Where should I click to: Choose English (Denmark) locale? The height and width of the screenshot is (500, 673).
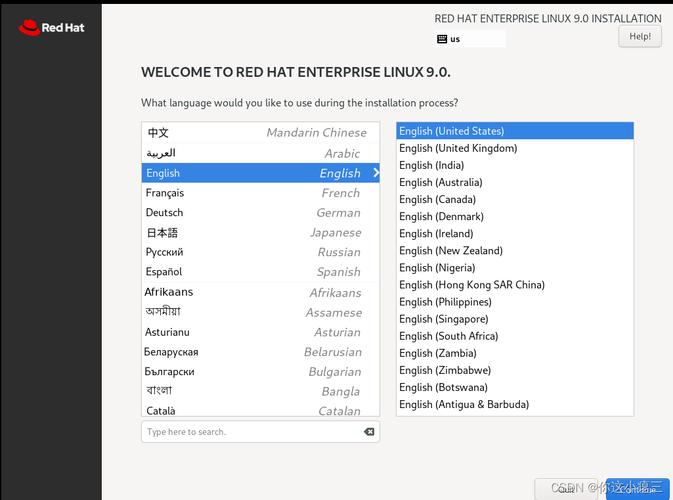point(515,216)
